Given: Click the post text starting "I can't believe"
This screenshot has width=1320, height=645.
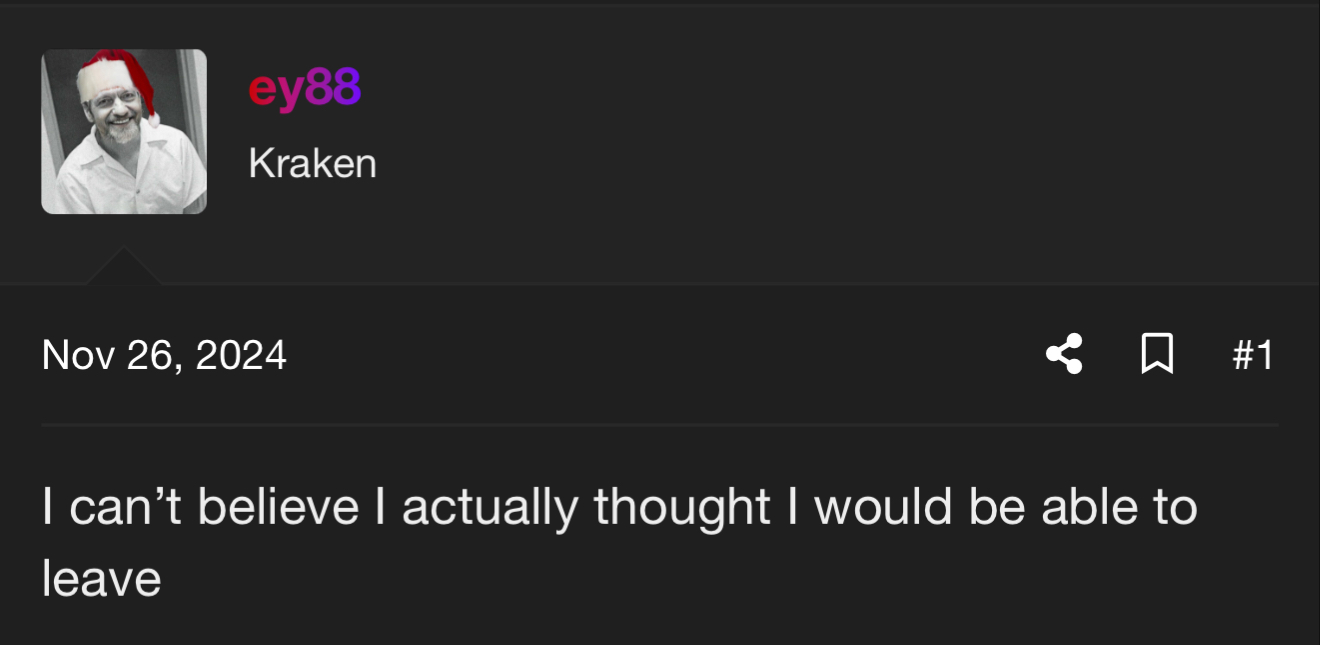Looking at the screenshot, I should [619, 506].
